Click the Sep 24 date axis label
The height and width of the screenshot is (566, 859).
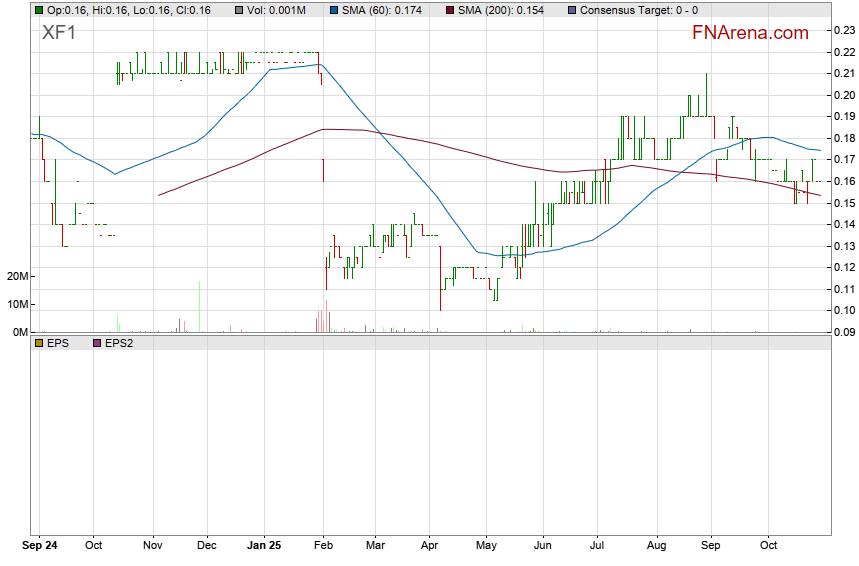(x=39, y=547)
